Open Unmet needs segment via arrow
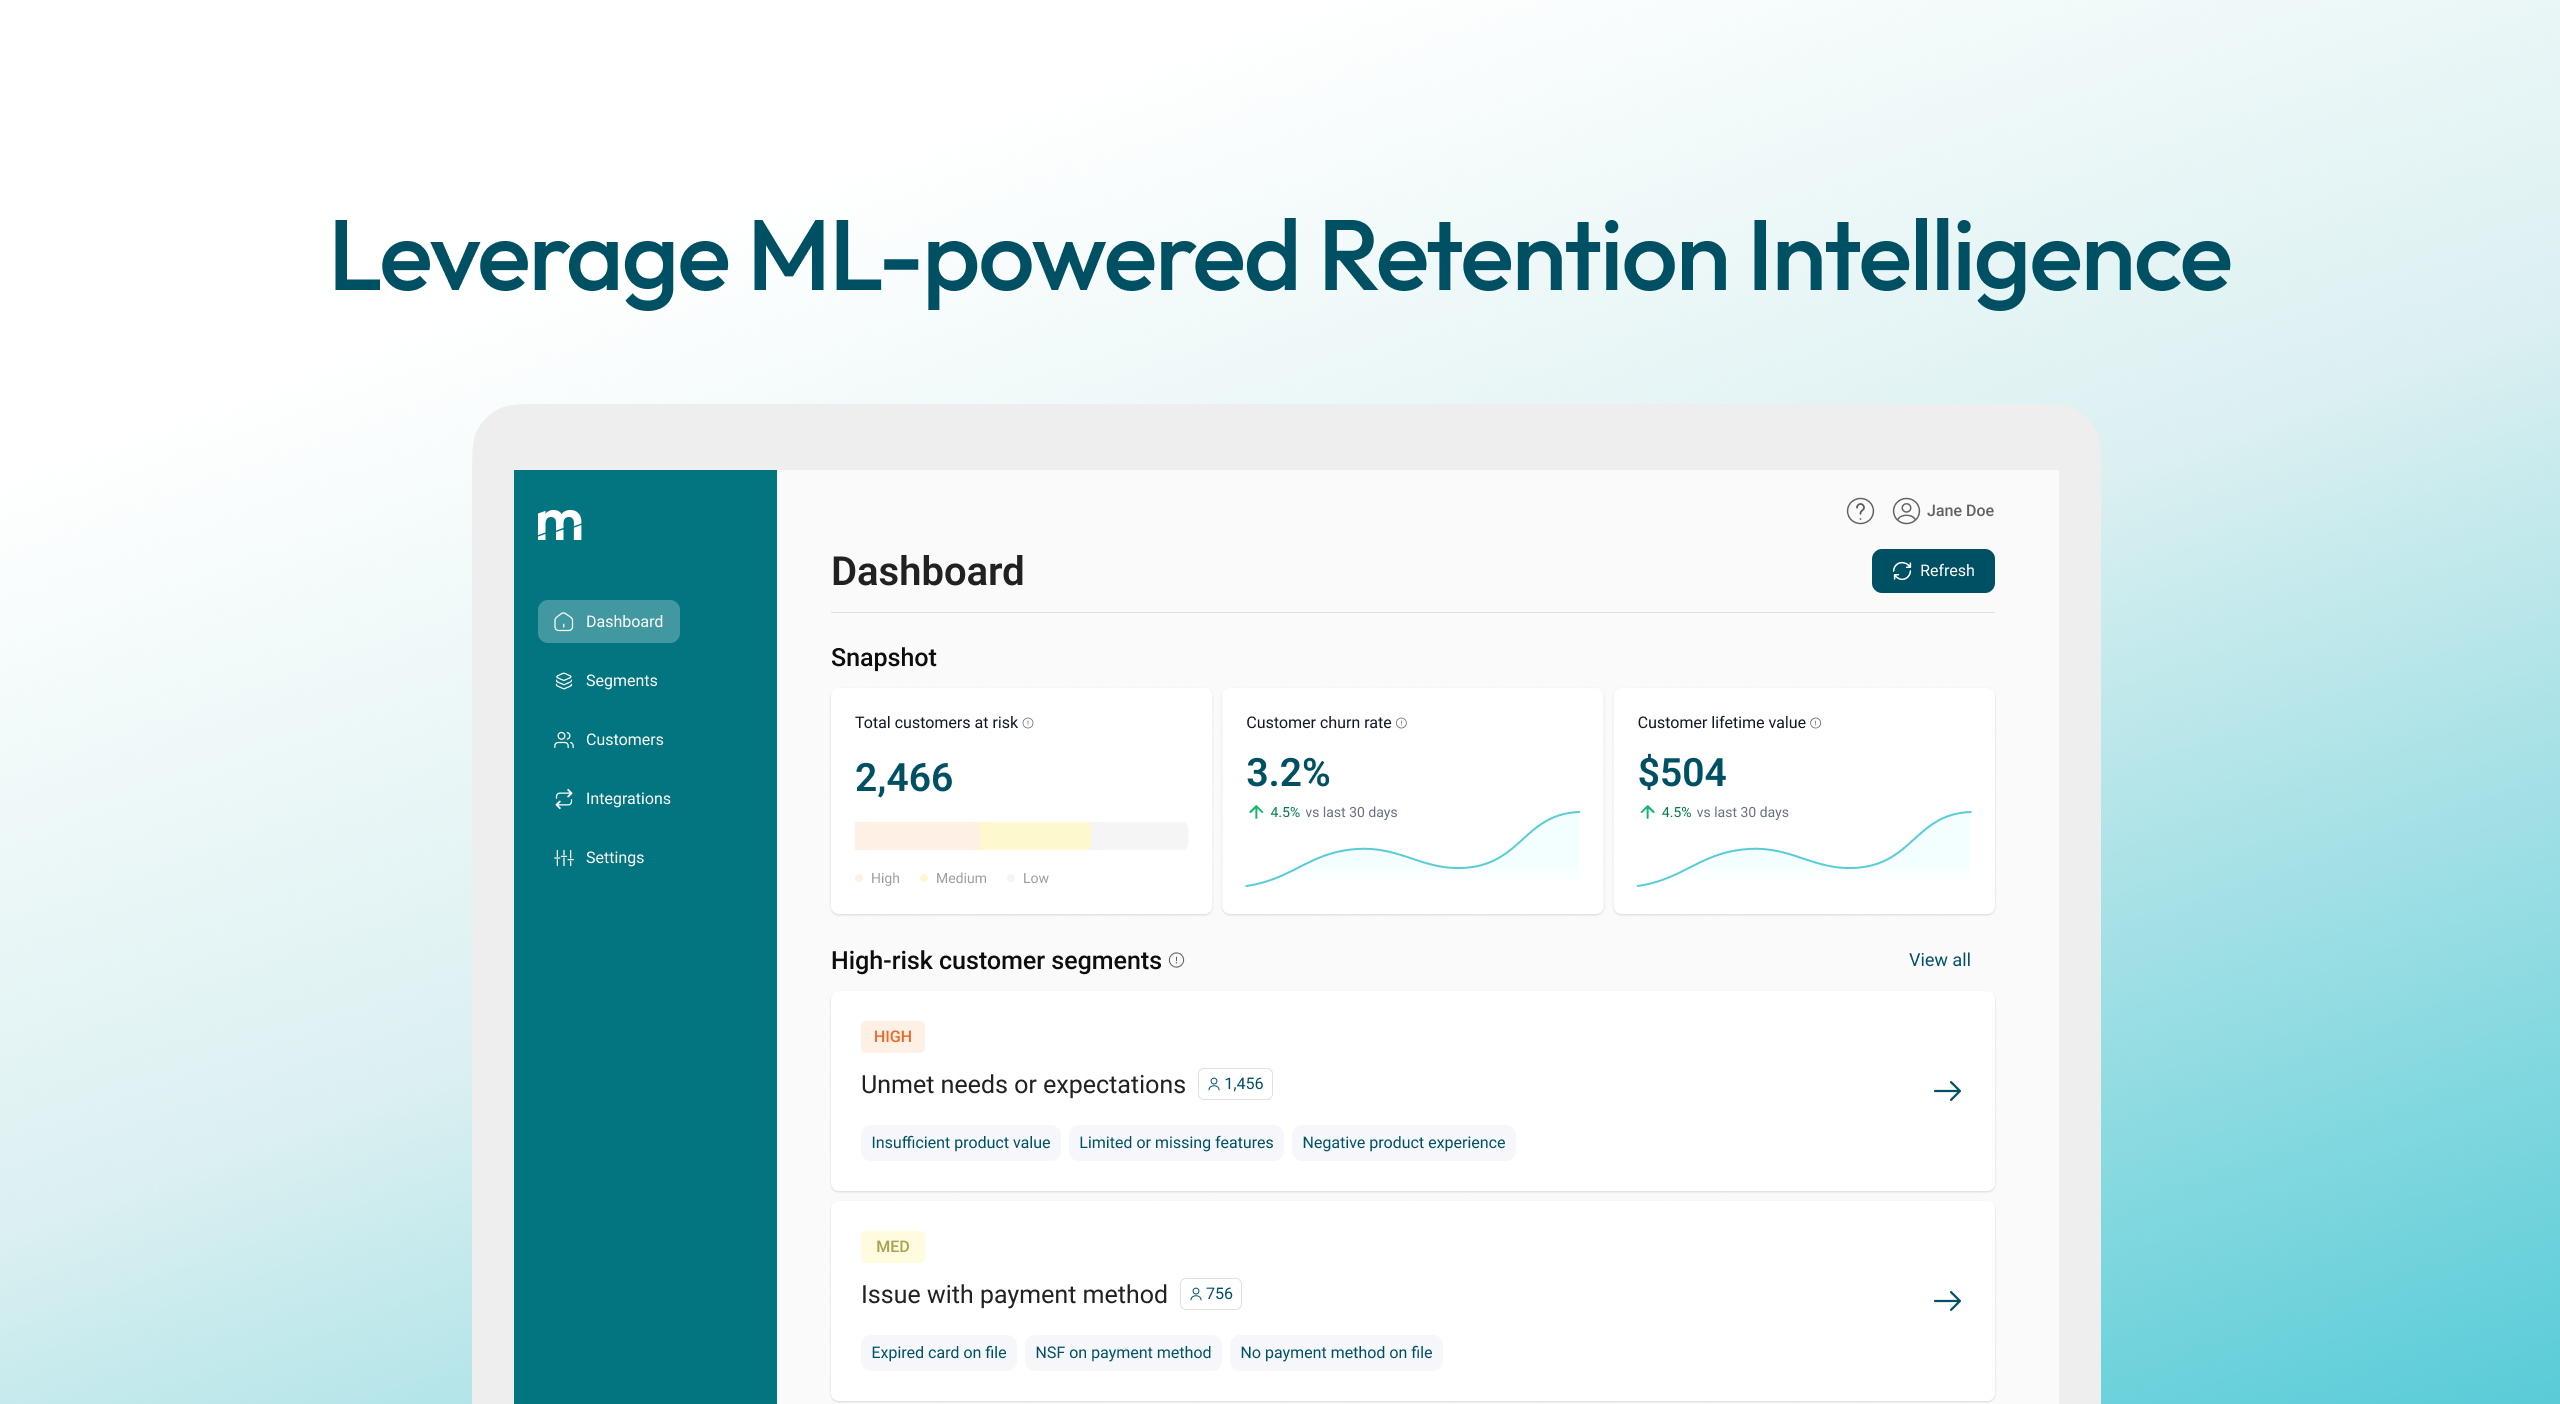The image size is (2560, 1404). pos(1947,1091)
